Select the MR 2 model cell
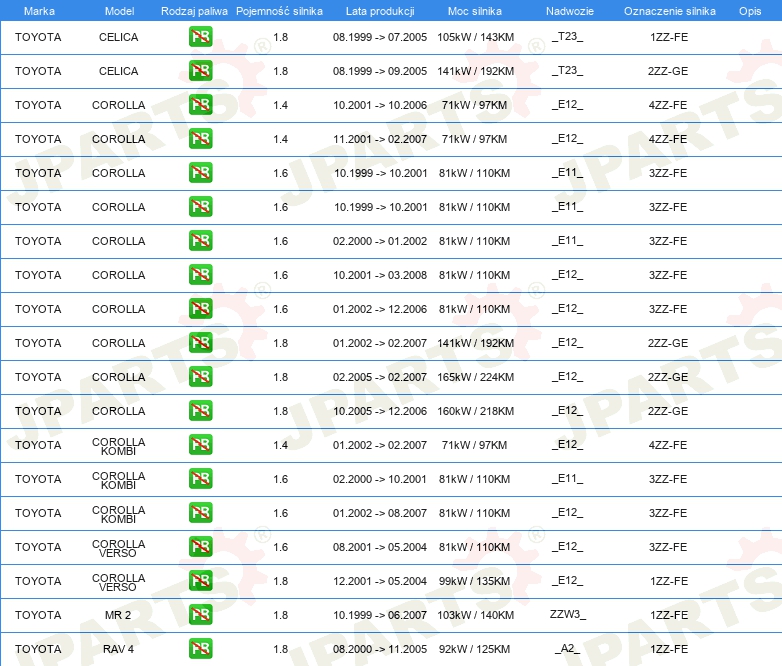 [118, 615]
